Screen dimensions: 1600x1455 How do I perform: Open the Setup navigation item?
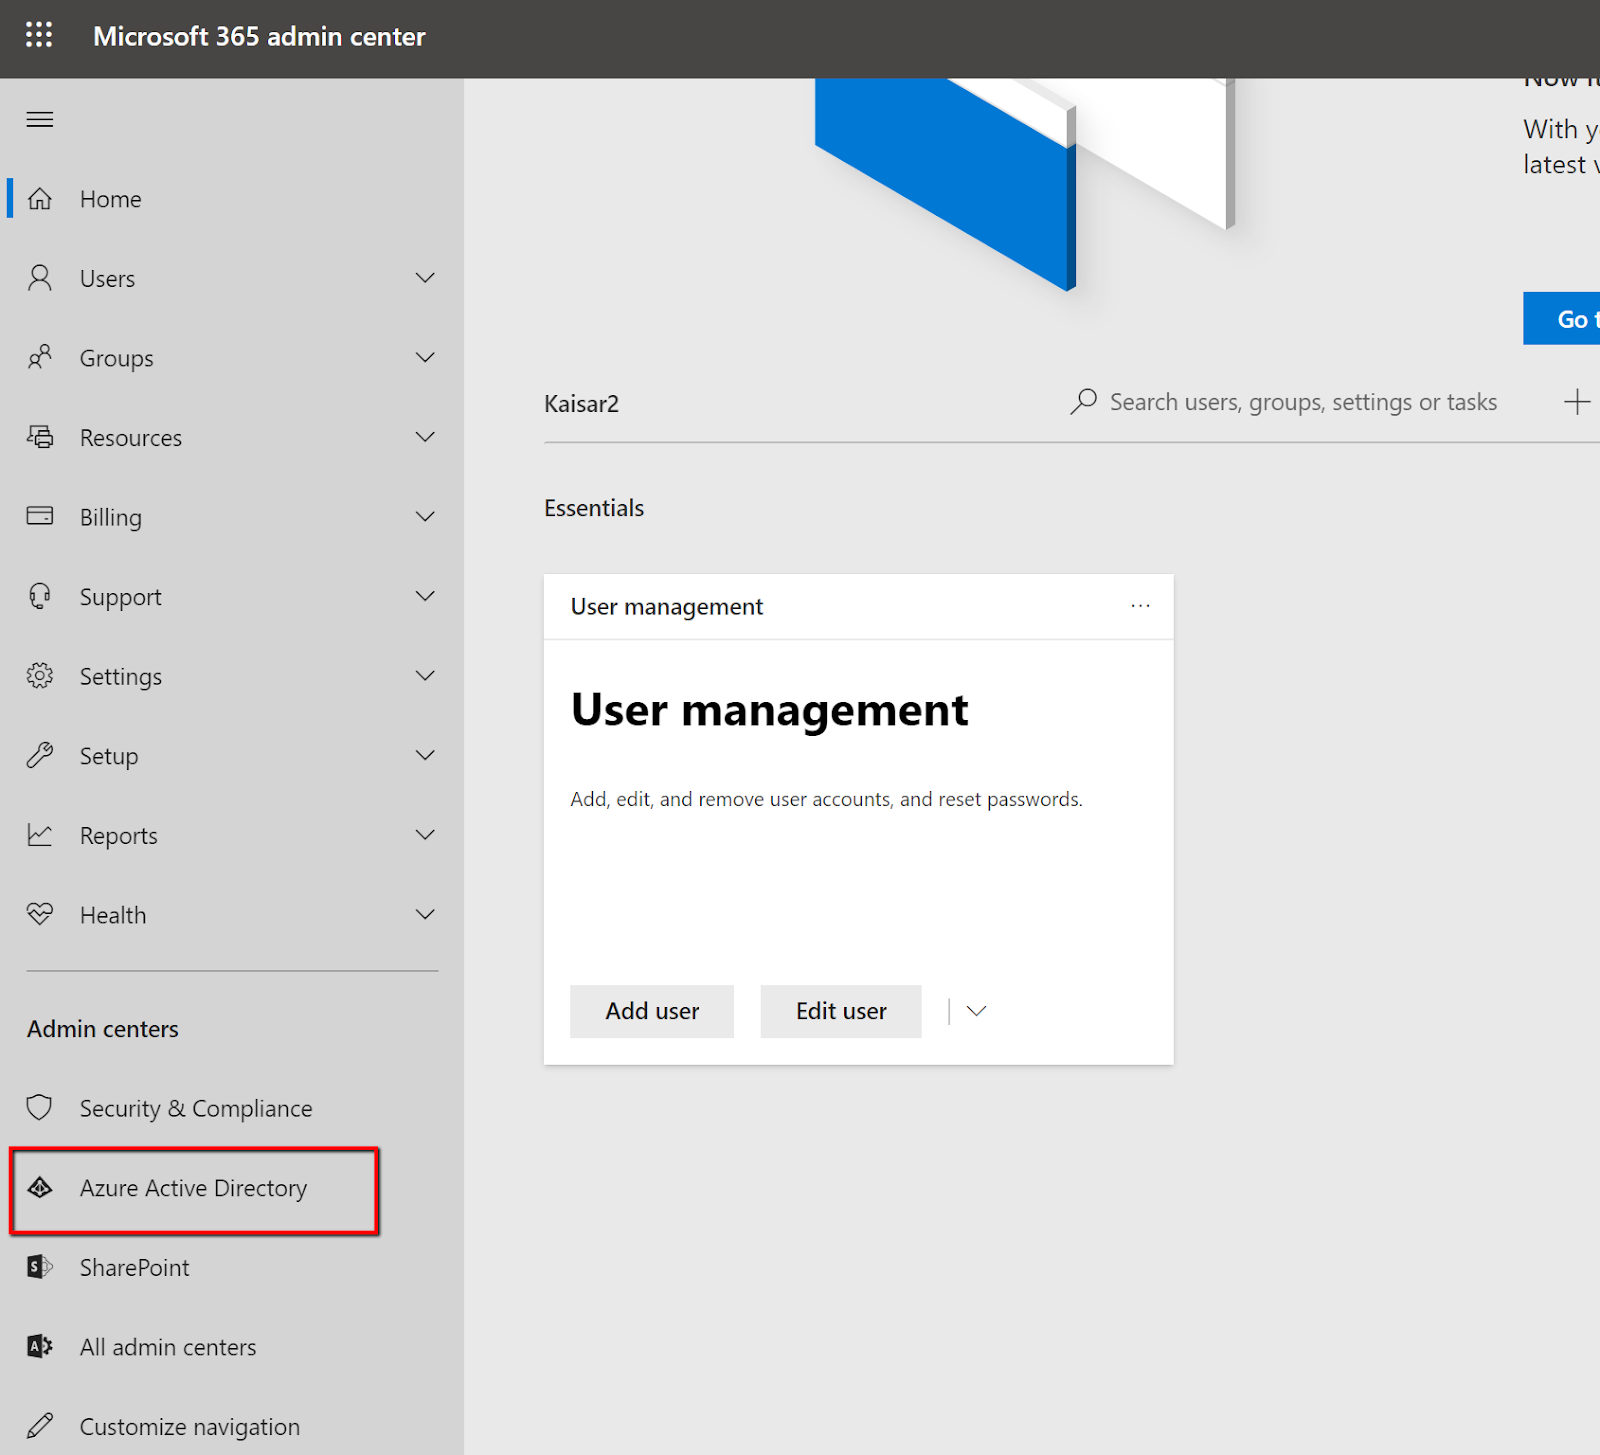[232, 755]
